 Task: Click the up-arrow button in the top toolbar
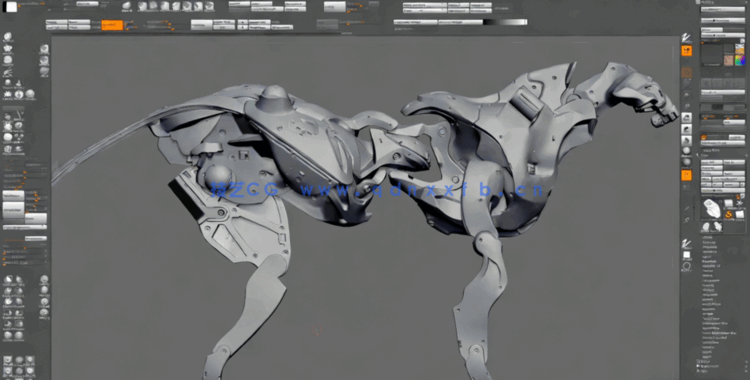click(x=243, y=22)
